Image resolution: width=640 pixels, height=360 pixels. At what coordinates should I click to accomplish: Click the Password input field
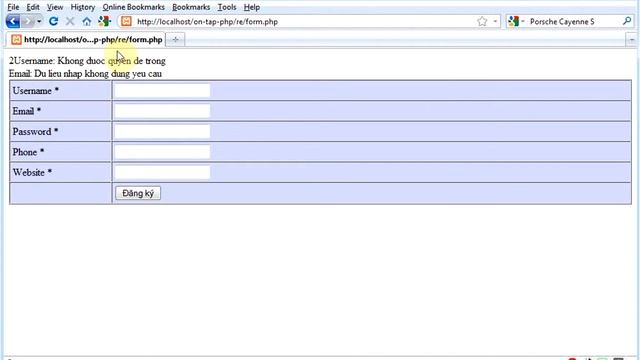pos(162,131)
